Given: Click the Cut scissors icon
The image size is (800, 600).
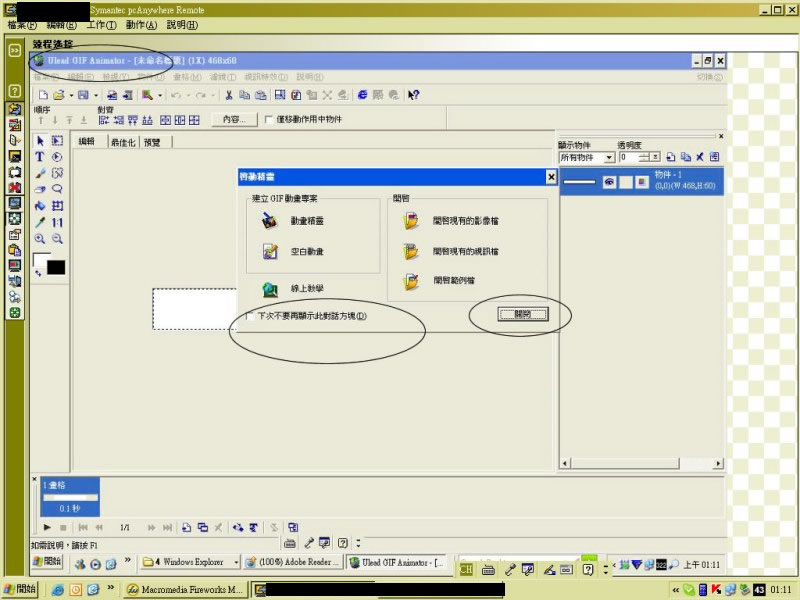Looking at the screenshot, I should (229, 95).
